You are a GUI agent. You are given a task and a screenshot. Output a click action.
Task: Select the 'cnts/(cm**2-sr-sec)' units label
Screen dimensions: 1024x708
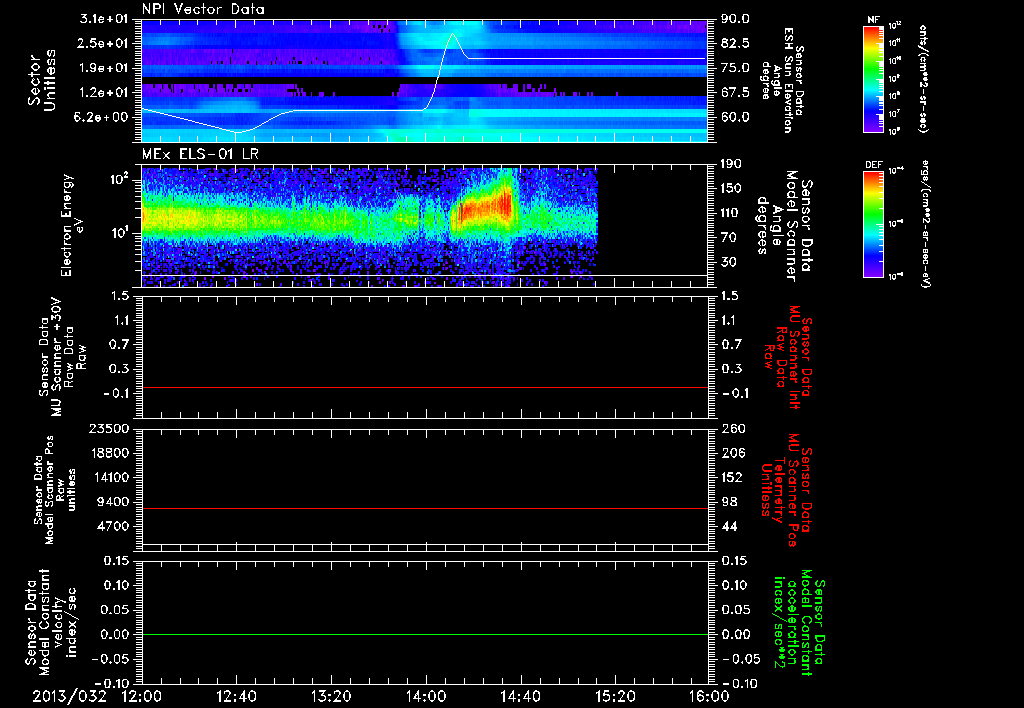point(923,79)
